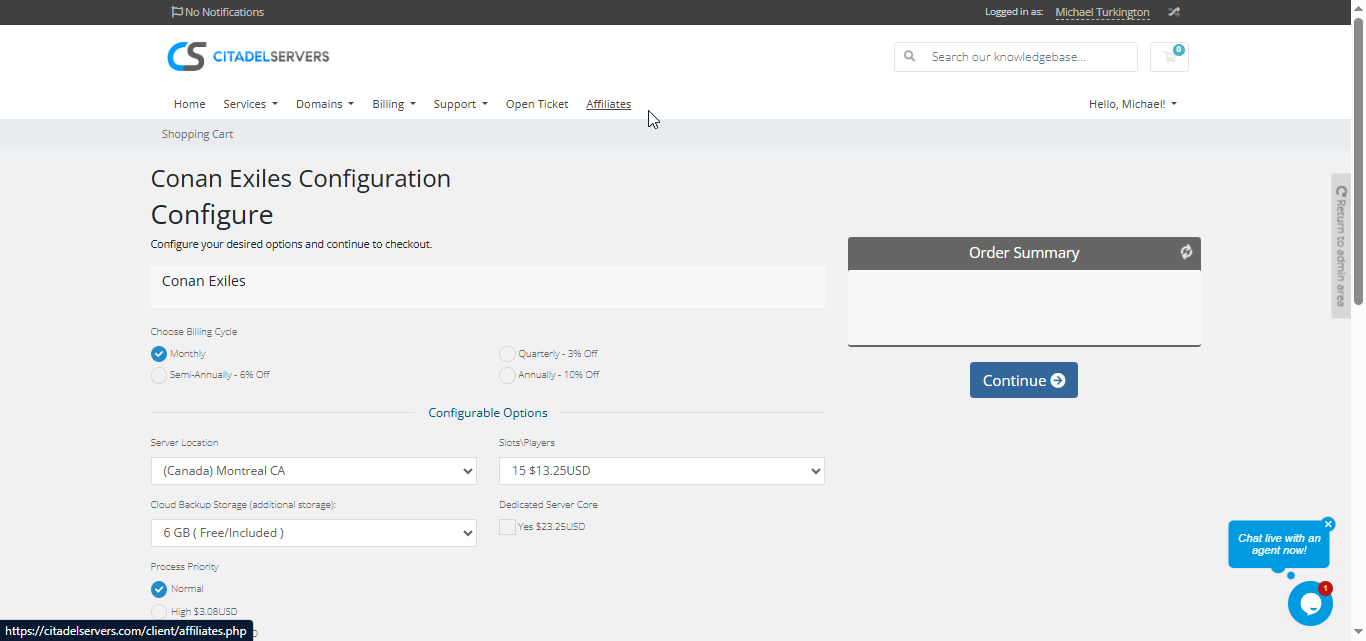Enable Dedicated Server Core checkbox

(x=508, y=527)
